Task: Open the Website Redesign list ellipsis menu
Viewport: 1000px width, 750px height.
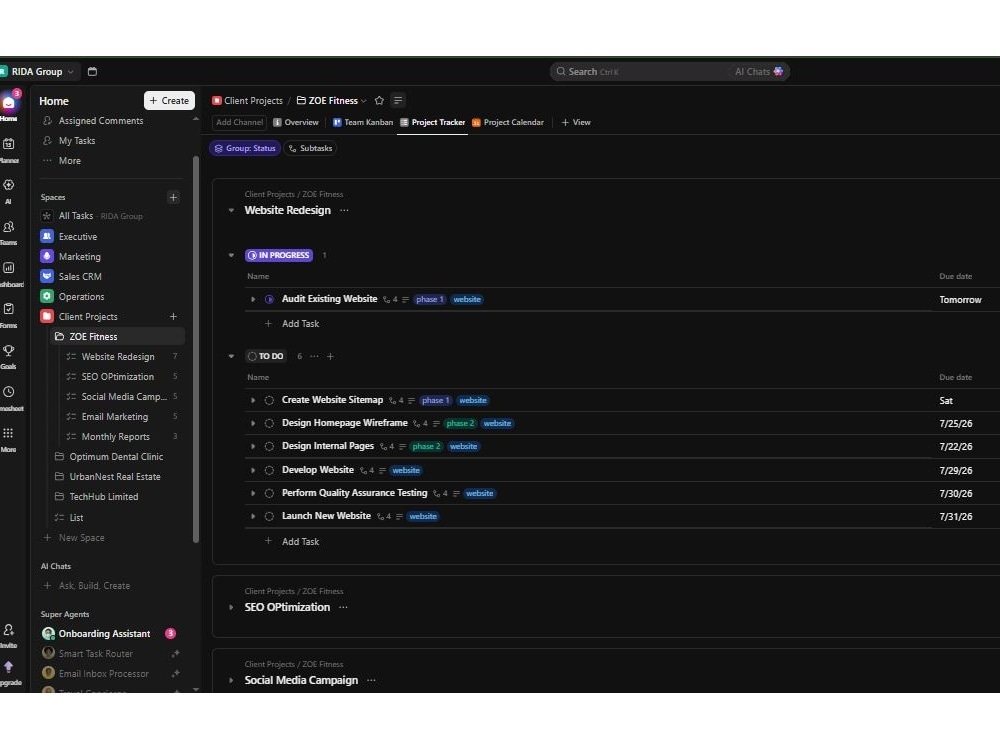Action: tap(344, 210)
